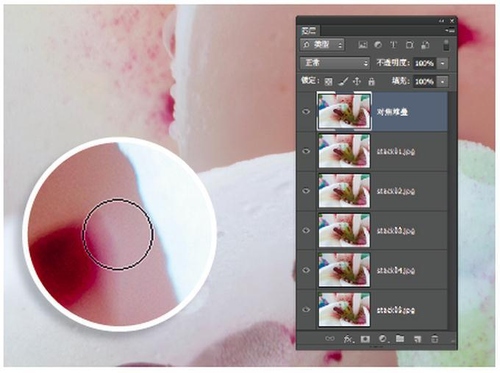Hide the stack01.jpg layer

(x=306, y=151)
